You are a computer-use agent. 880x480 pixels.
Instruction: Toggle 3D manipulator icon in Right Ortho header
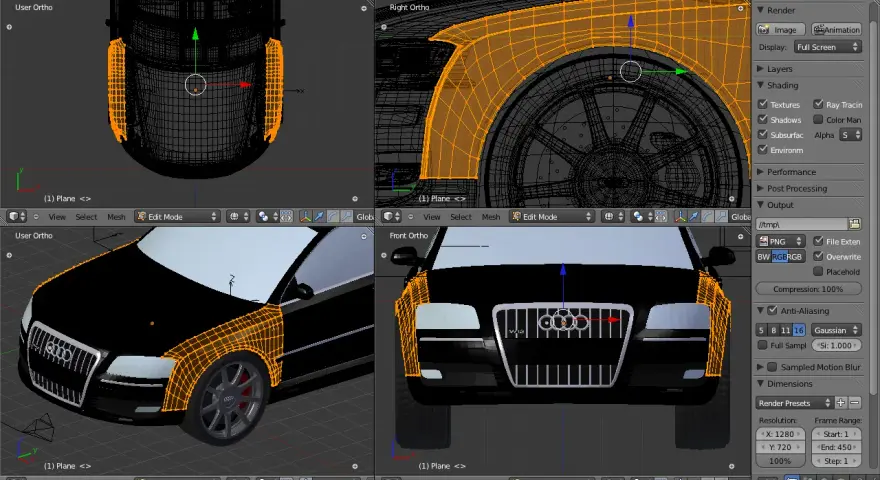pos(680,216)
